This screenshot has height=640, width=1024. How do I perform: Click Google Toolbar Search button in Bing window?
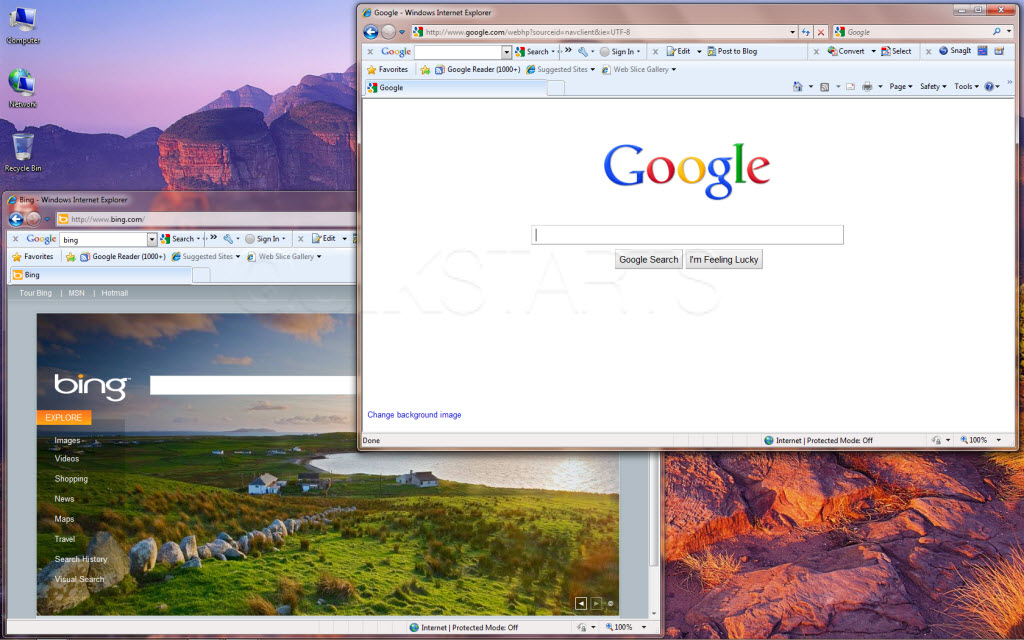[178, 238]
